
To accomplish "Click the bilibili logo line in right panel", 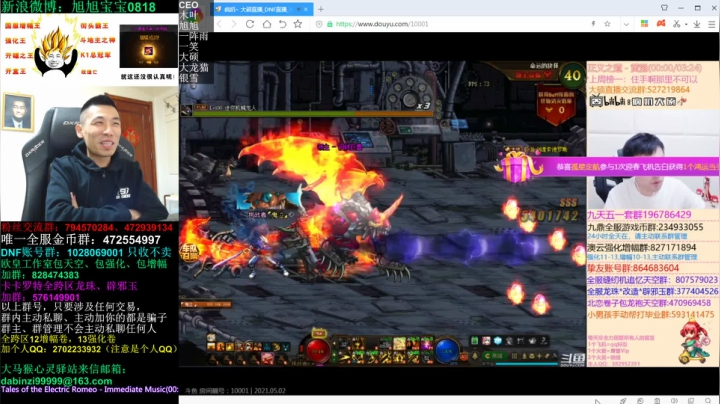I will pyautogui.click(x=638, y=101).
